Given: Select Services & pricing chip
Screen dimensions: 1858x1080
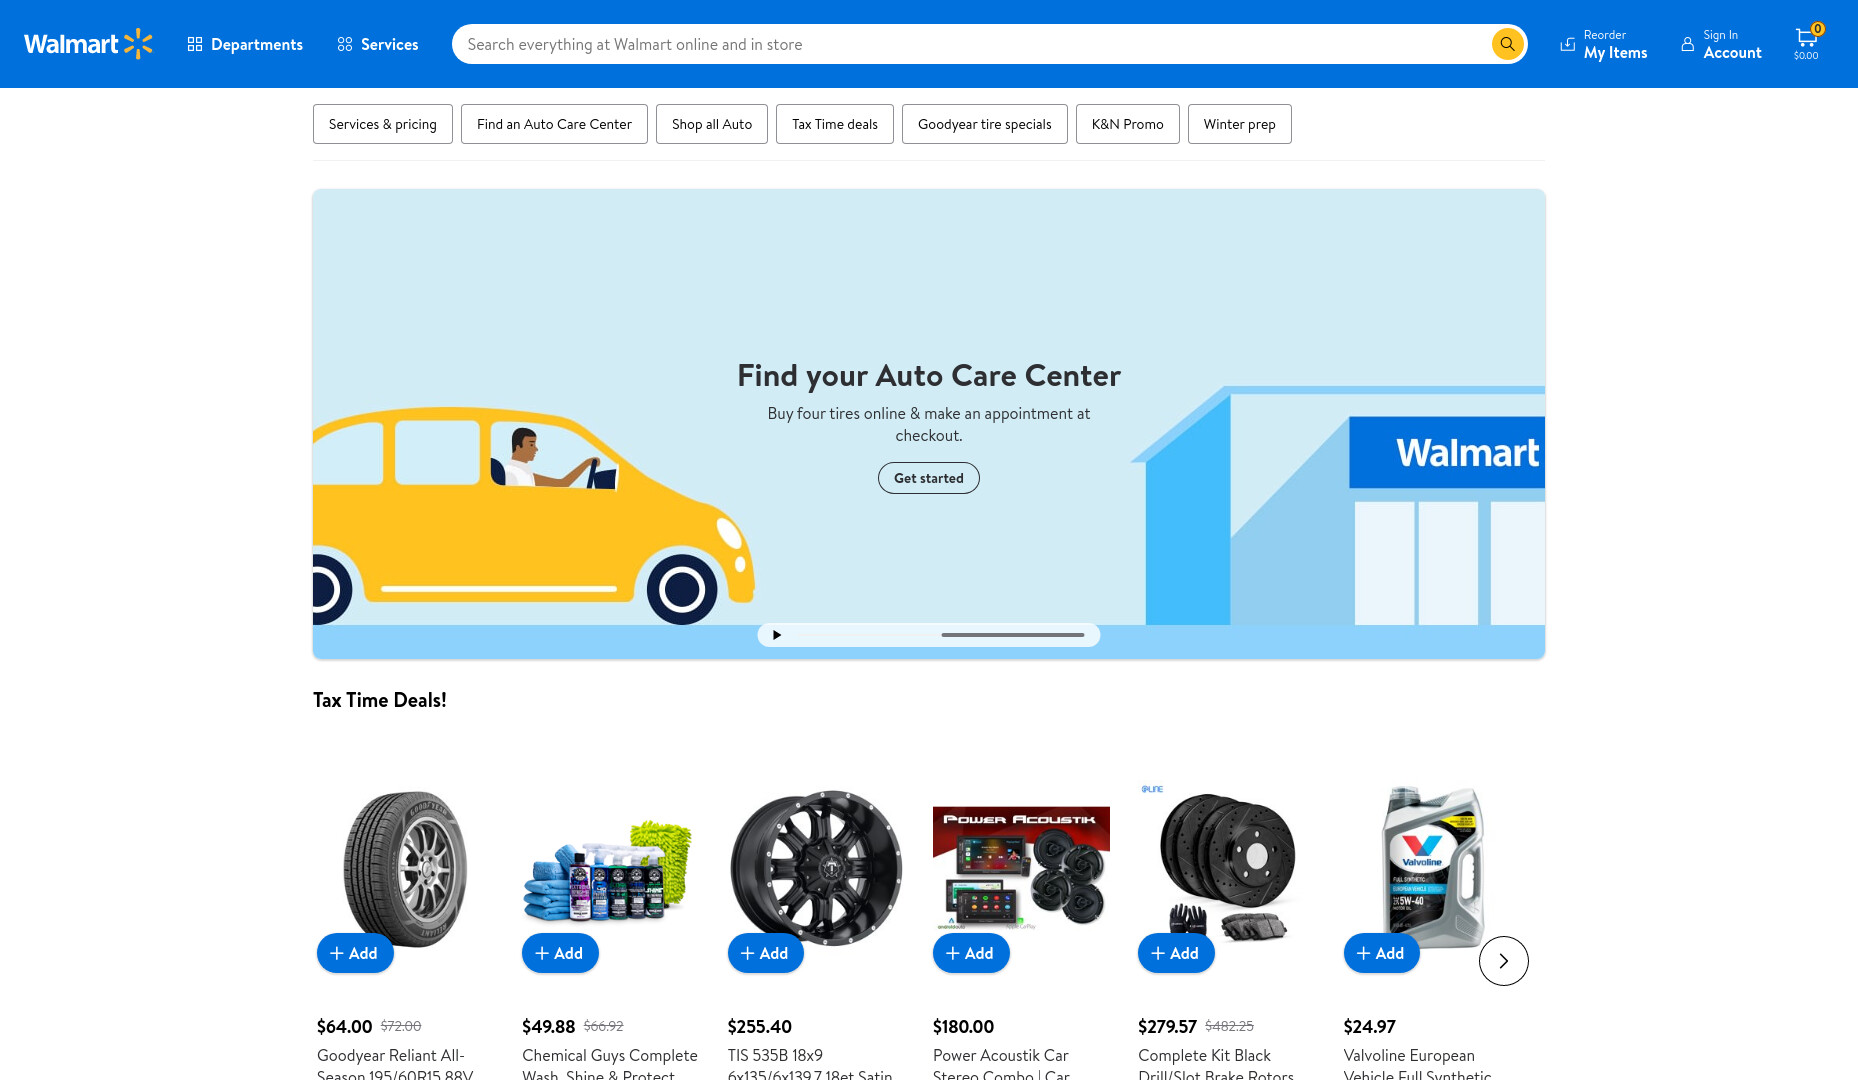Looking at the screenshot, I should click(x=383, y=124).
